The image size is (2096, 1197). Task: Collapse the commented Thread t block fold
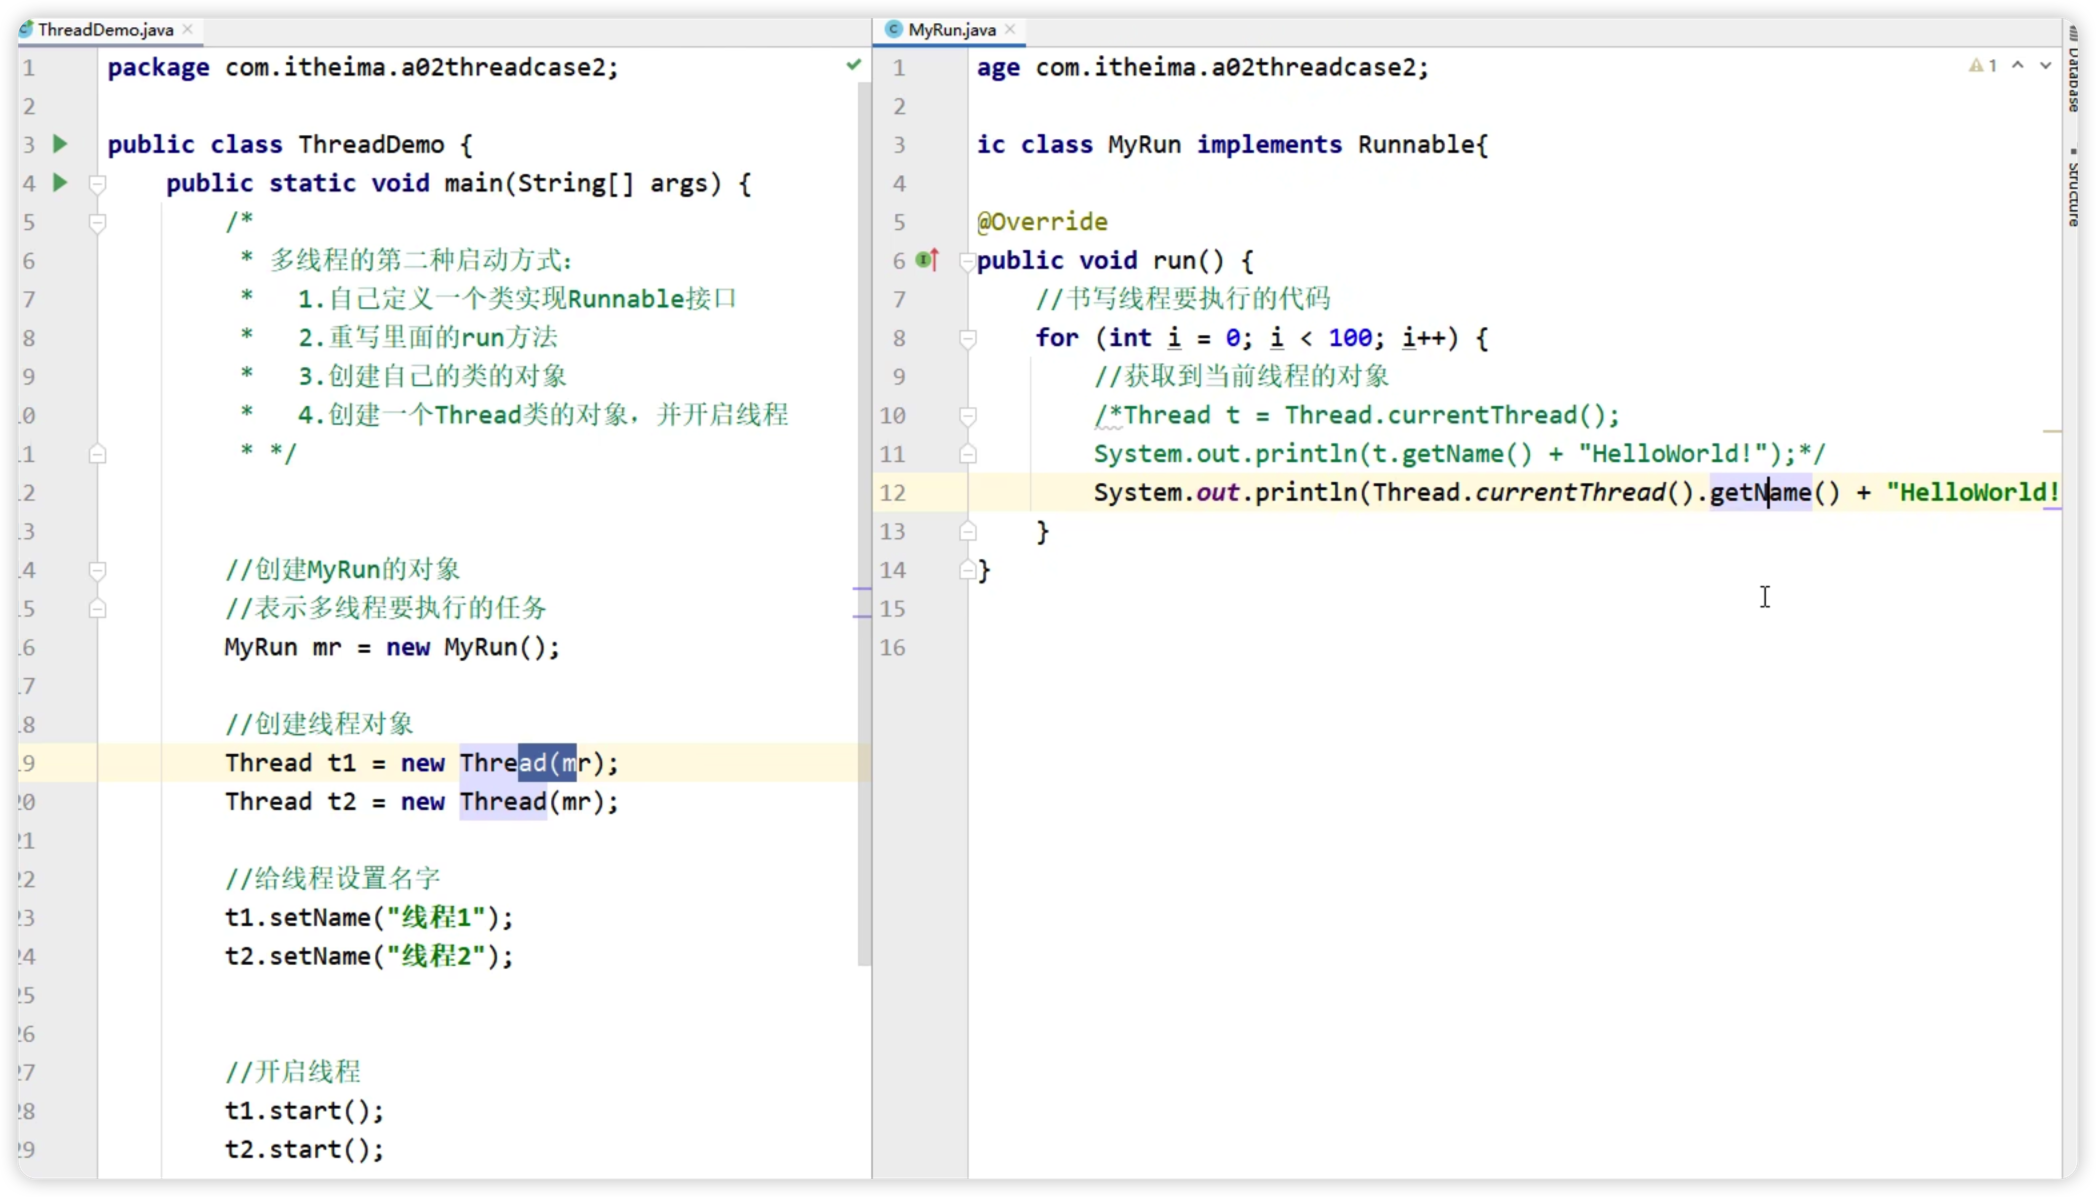pyautogui.click(x=967, y=415)
